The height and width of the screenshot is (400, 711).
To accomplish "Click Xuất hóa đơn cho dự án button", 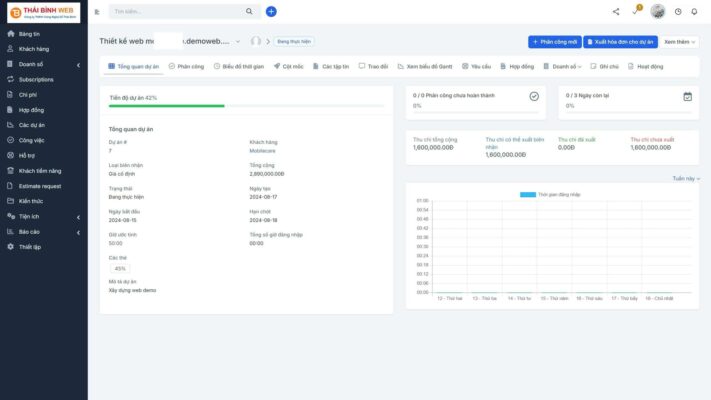I will pos(620,42).
